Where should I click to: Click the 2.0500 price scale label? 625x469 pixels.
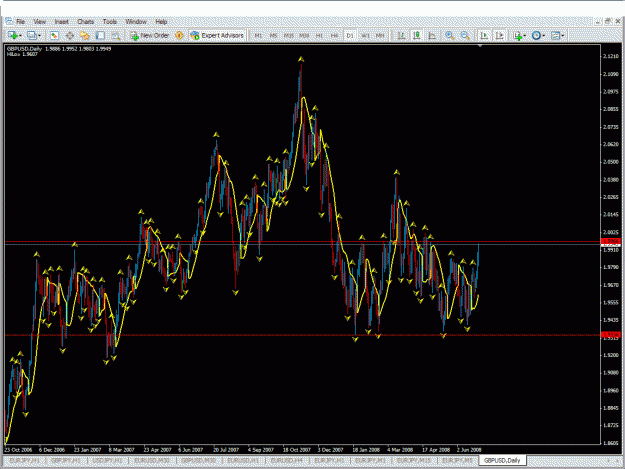coord(611,162)
